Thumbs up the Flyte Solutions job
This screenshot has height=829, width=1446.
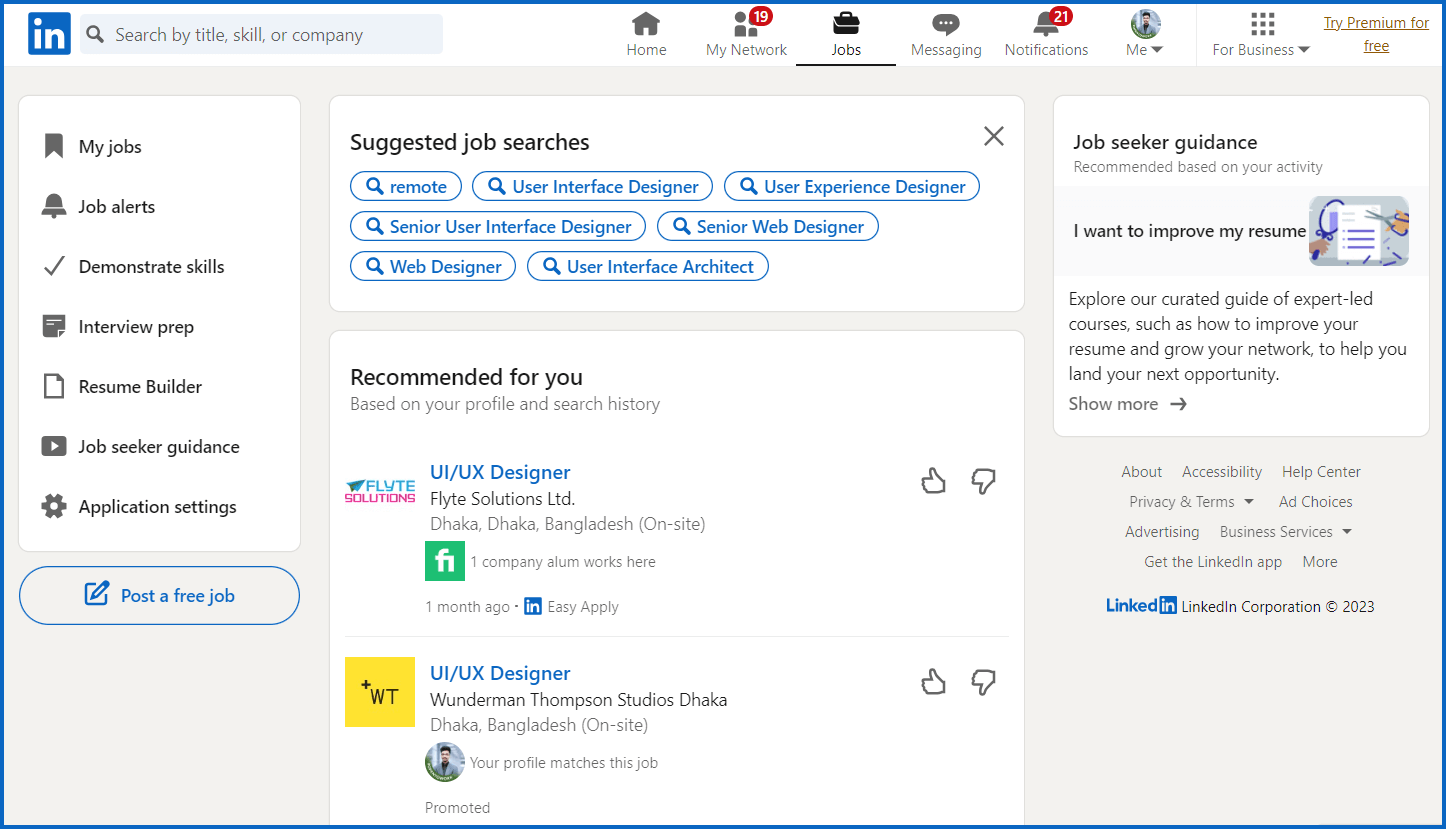point(933,482)
